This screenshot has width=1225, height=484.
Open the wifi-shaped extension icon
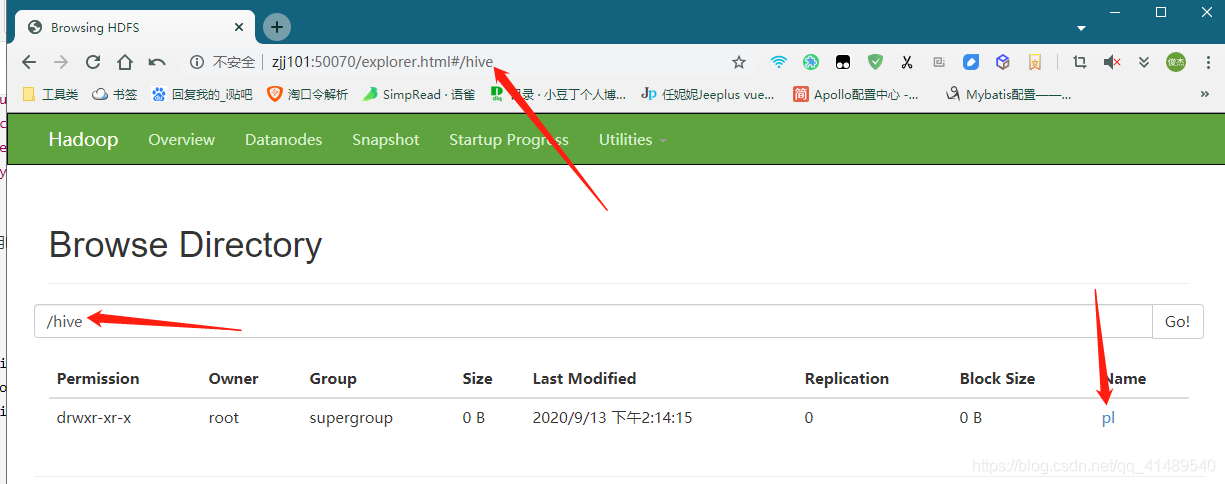[x=779, y=62]
